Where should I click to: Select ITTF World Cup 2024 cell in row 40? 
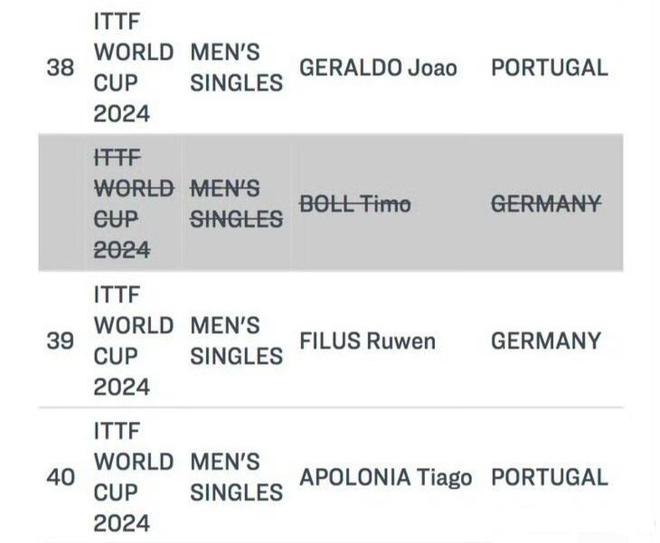(134, 477)
